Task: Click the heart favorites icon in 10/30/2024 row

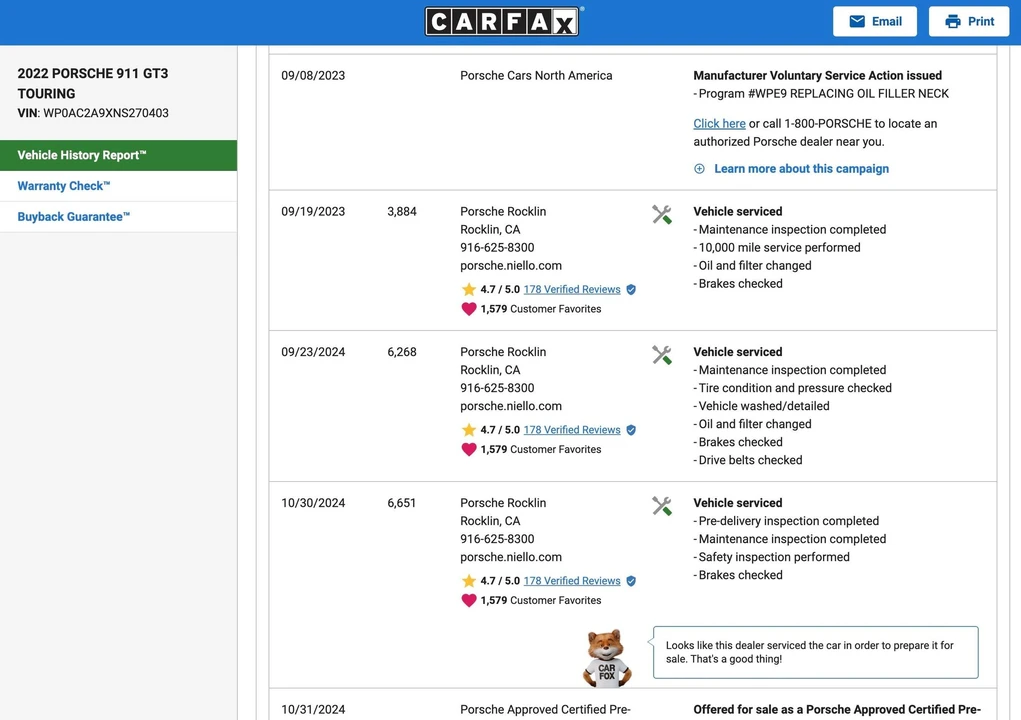Action: (469, 601)
